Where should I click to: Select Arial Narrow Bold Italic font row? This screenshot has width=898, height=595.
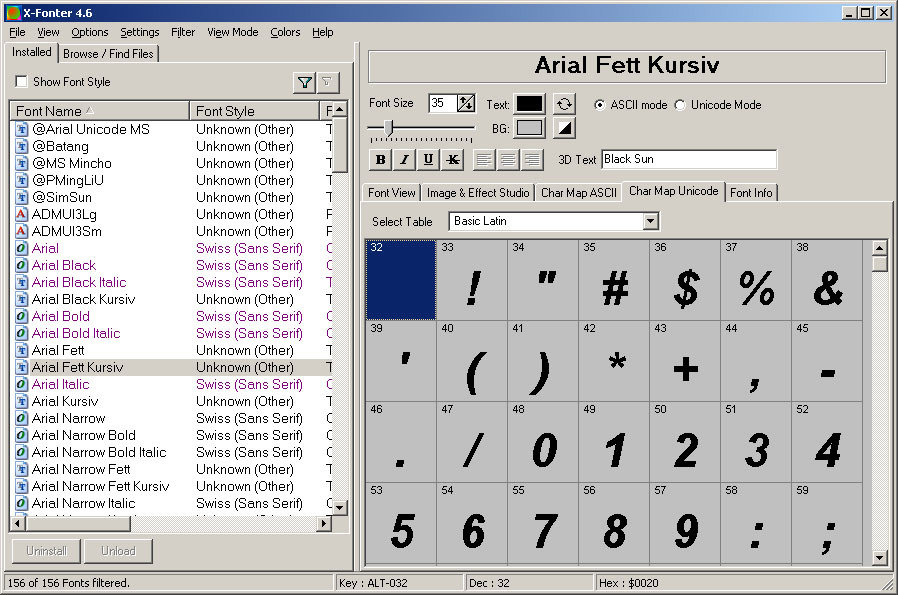coord(171,452)
